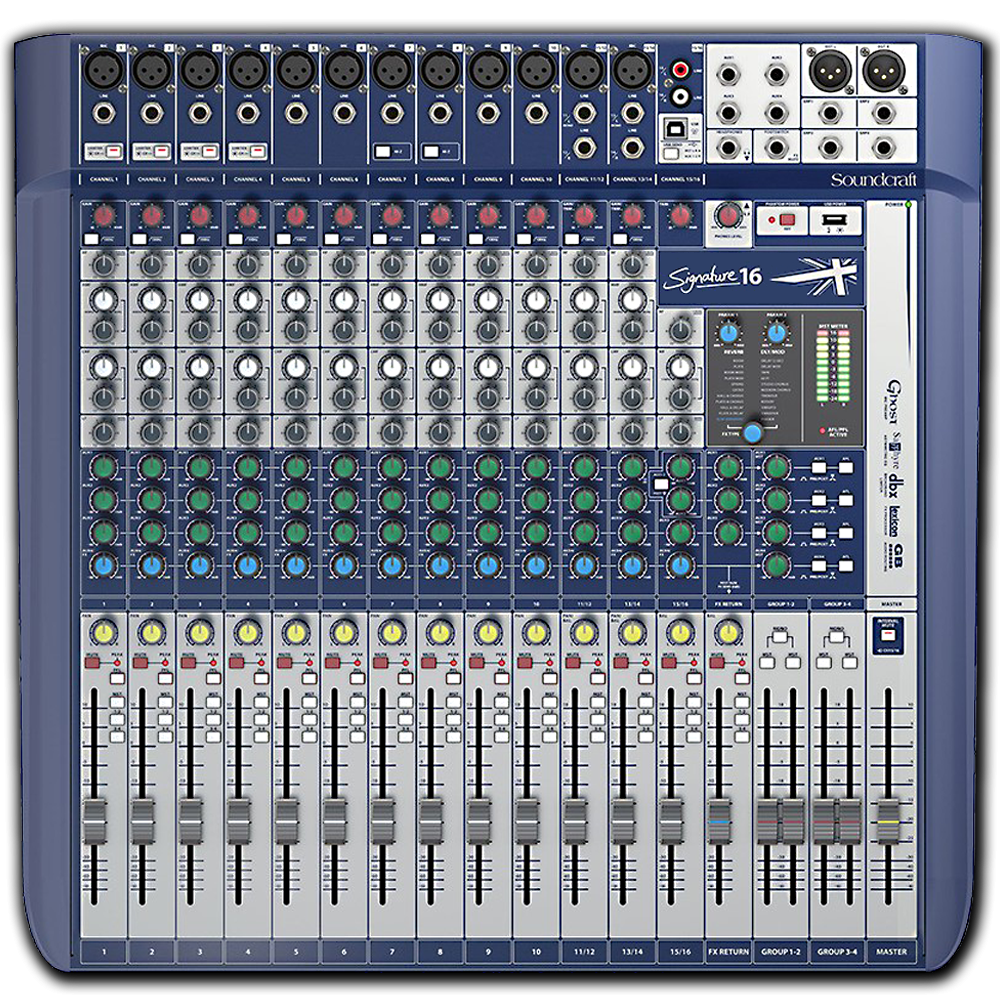
Task: Click the Headphones output jack
Action: pos(728,148)
